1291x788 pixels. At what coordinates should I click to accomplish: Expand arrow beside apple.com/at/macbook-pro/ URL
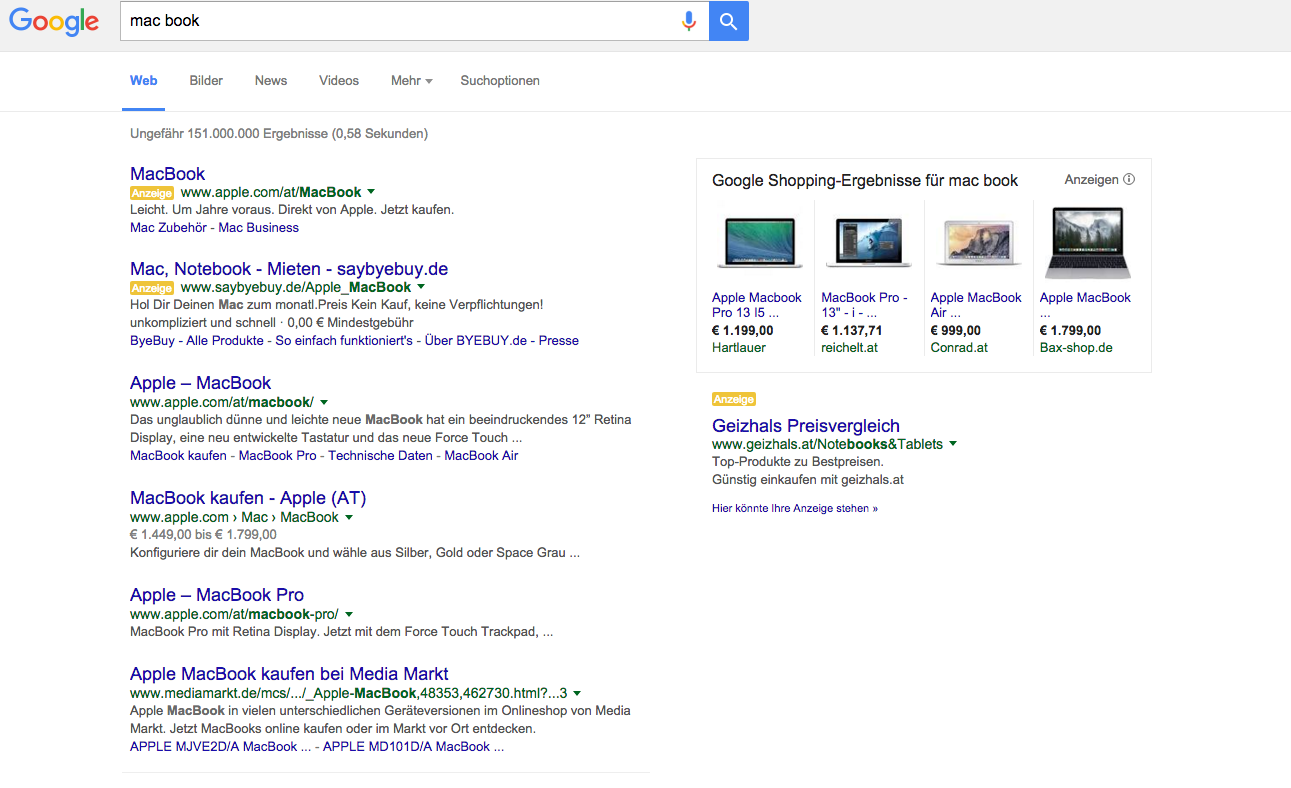click(348, 614)
